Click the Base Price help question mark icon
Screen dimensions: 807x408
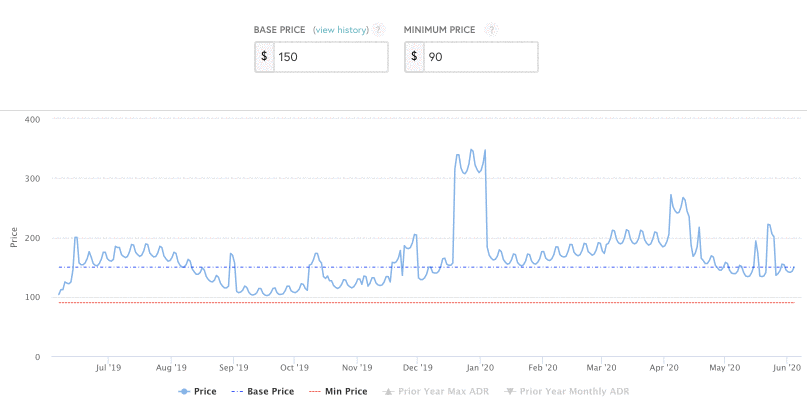coord(378,29)
